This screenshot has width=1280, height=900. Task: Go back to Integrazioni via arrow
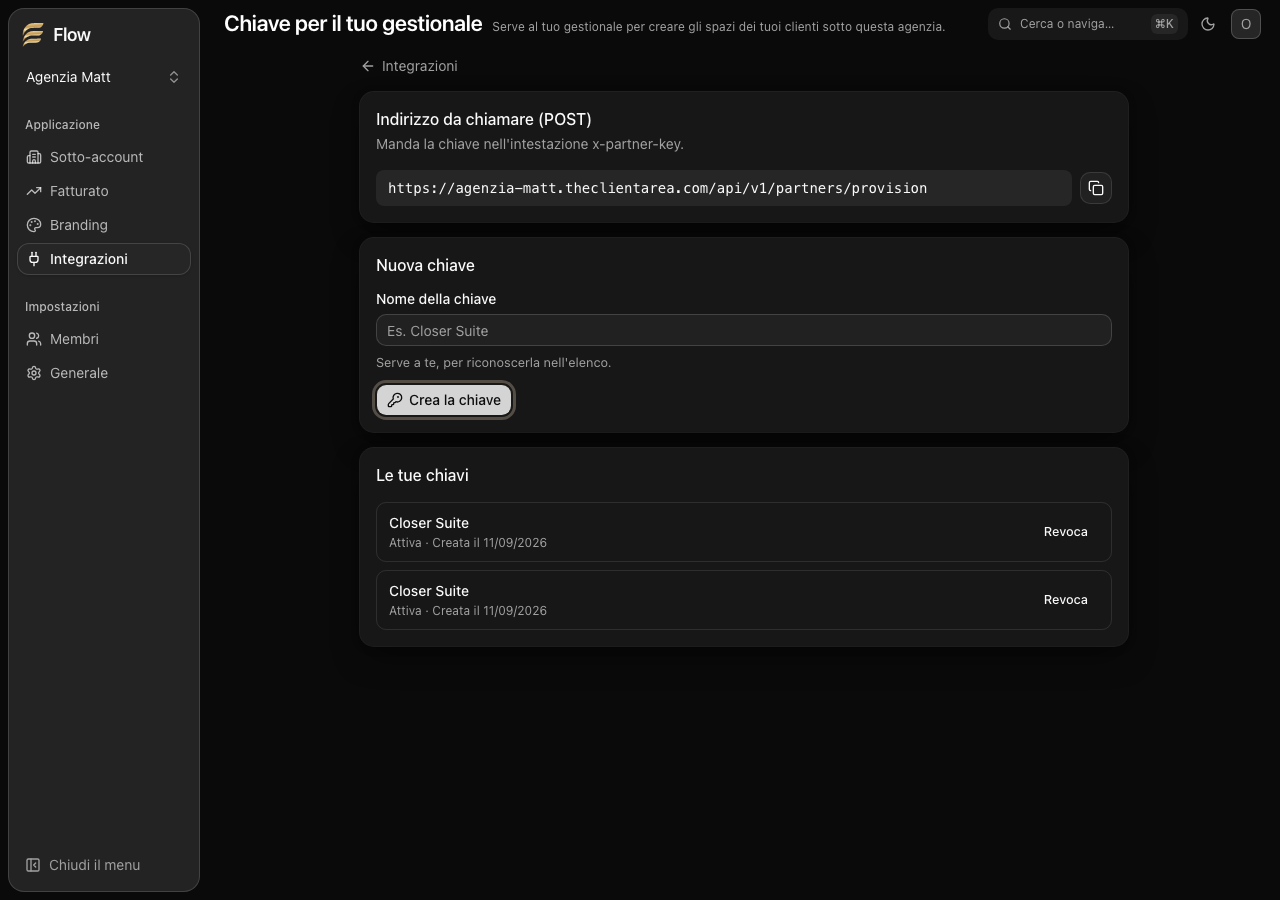click(x=409, y=66)
